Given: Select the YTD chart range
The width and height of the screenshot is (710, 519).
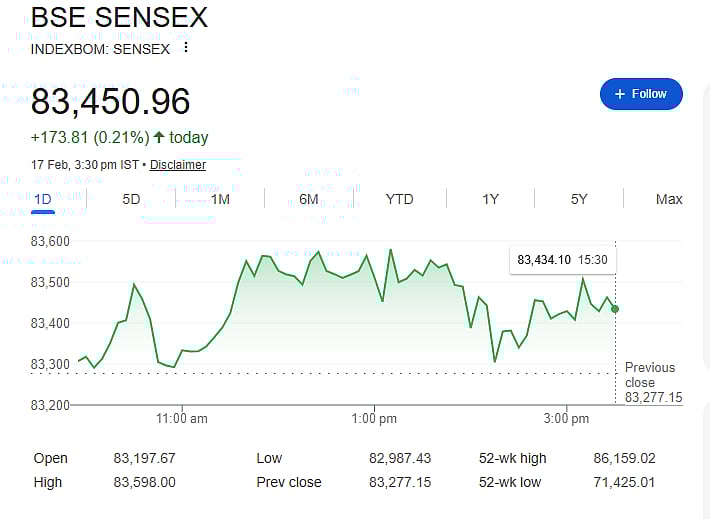Looking at the screenshot, I should (x=399, y=199).
